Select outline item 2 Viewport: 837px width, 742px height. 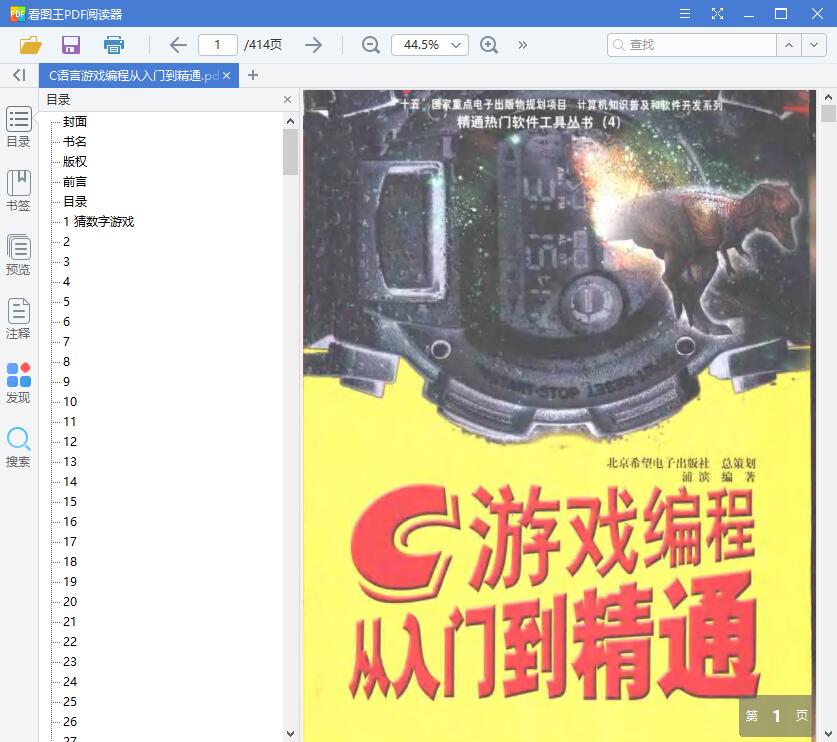pos(66,242)
